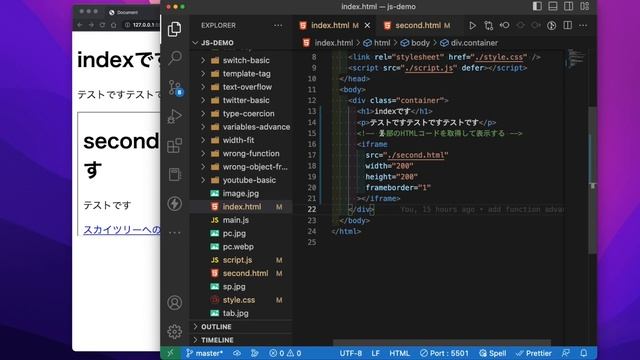
Task: Run the file with the play button
Action: tap(472, 25)
